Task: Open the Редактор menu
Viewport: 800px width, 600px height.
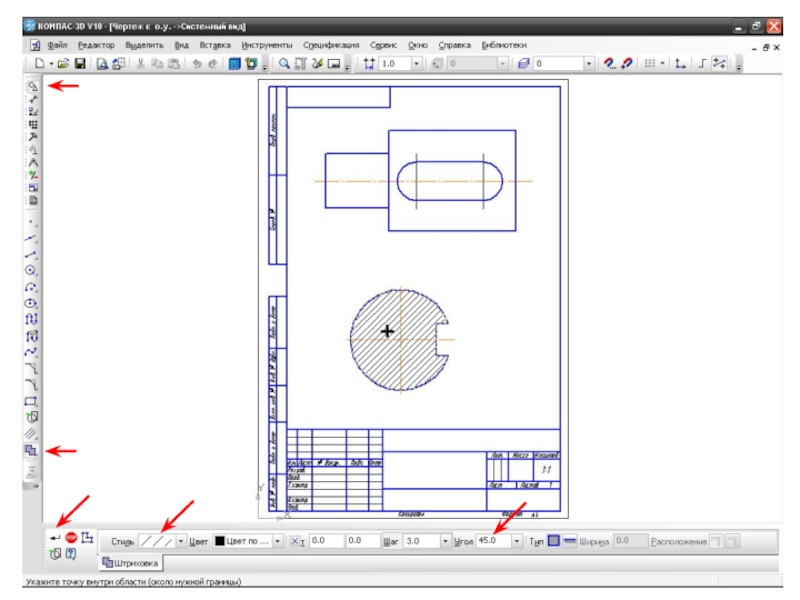Action: (x=96, y=45)
